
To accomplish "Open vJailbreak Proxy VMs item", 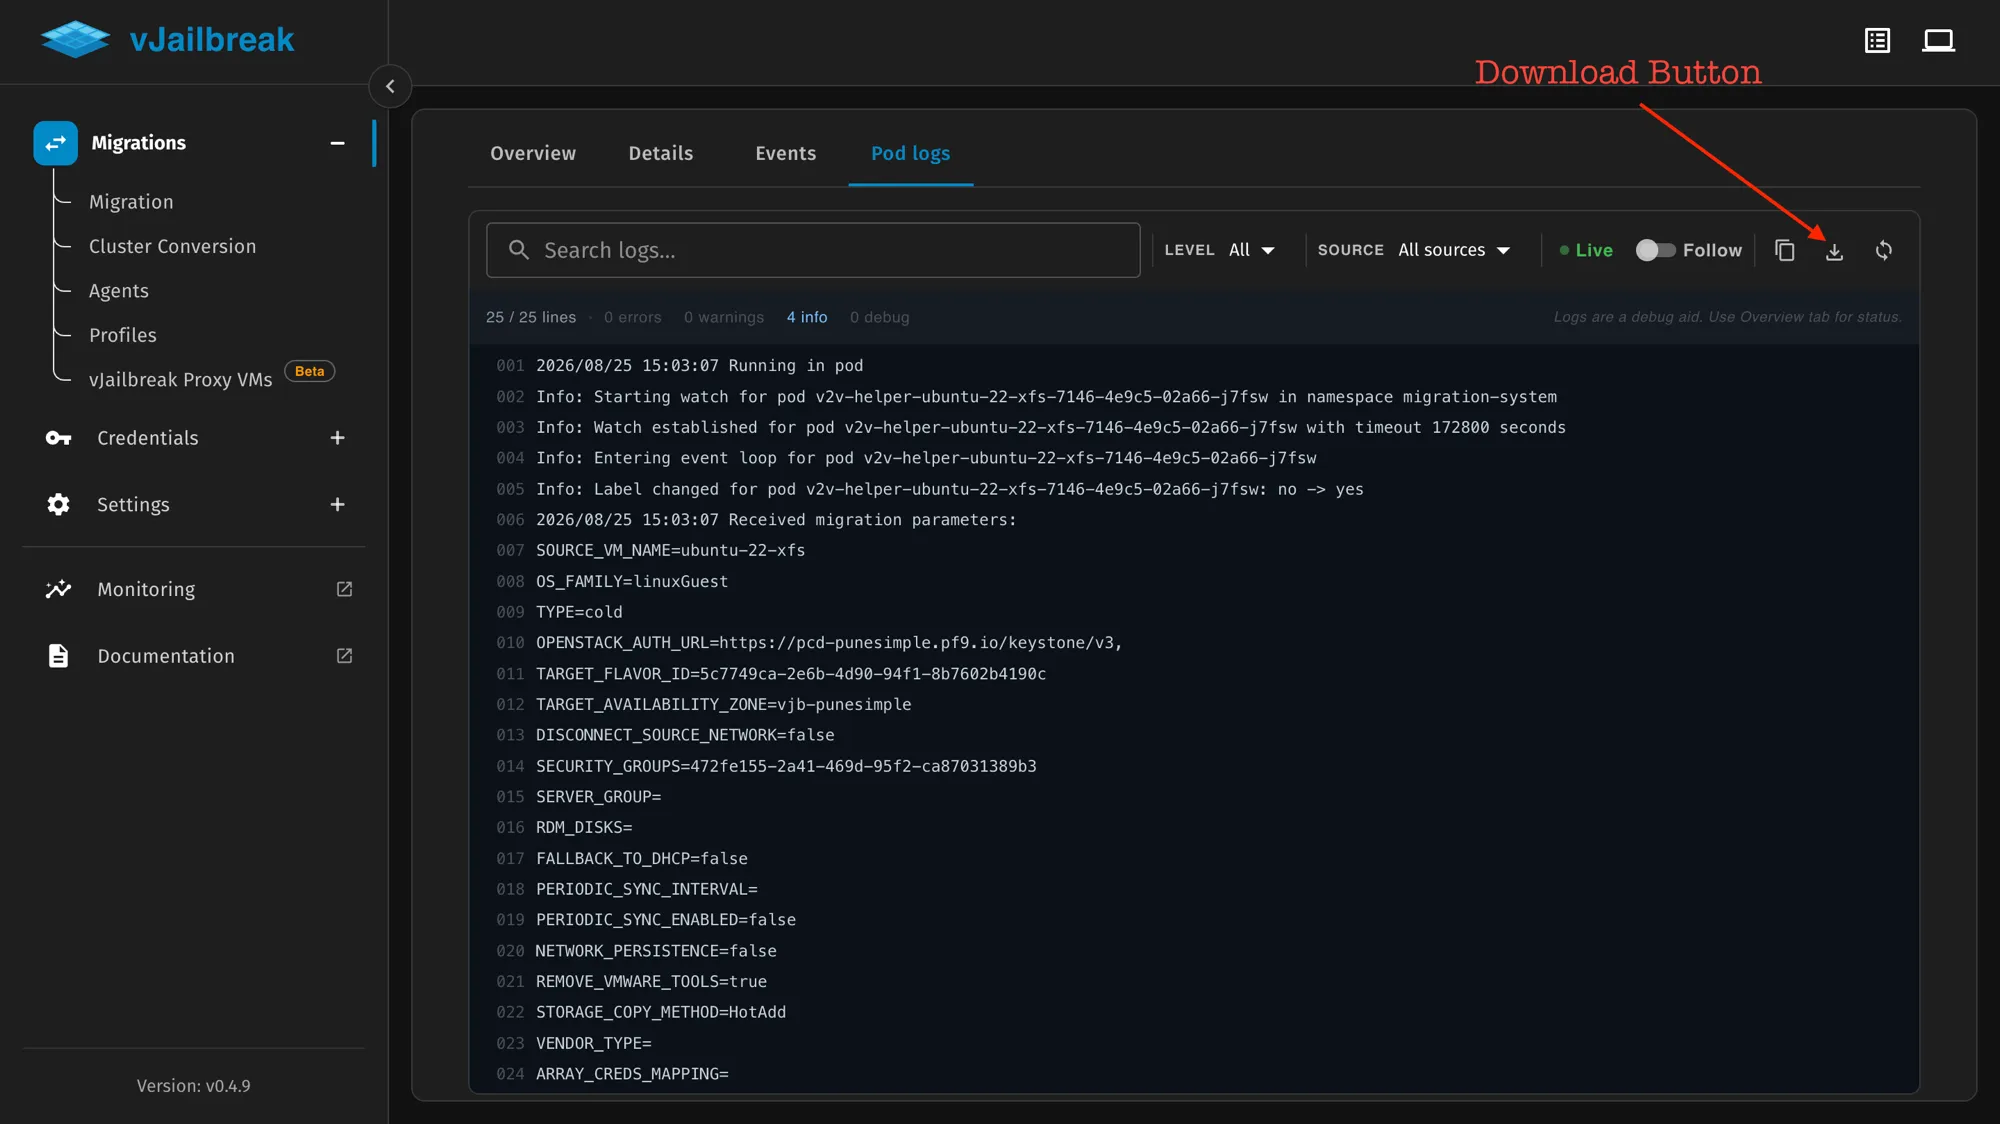I will pyautogui.click(x=180, y=380).
